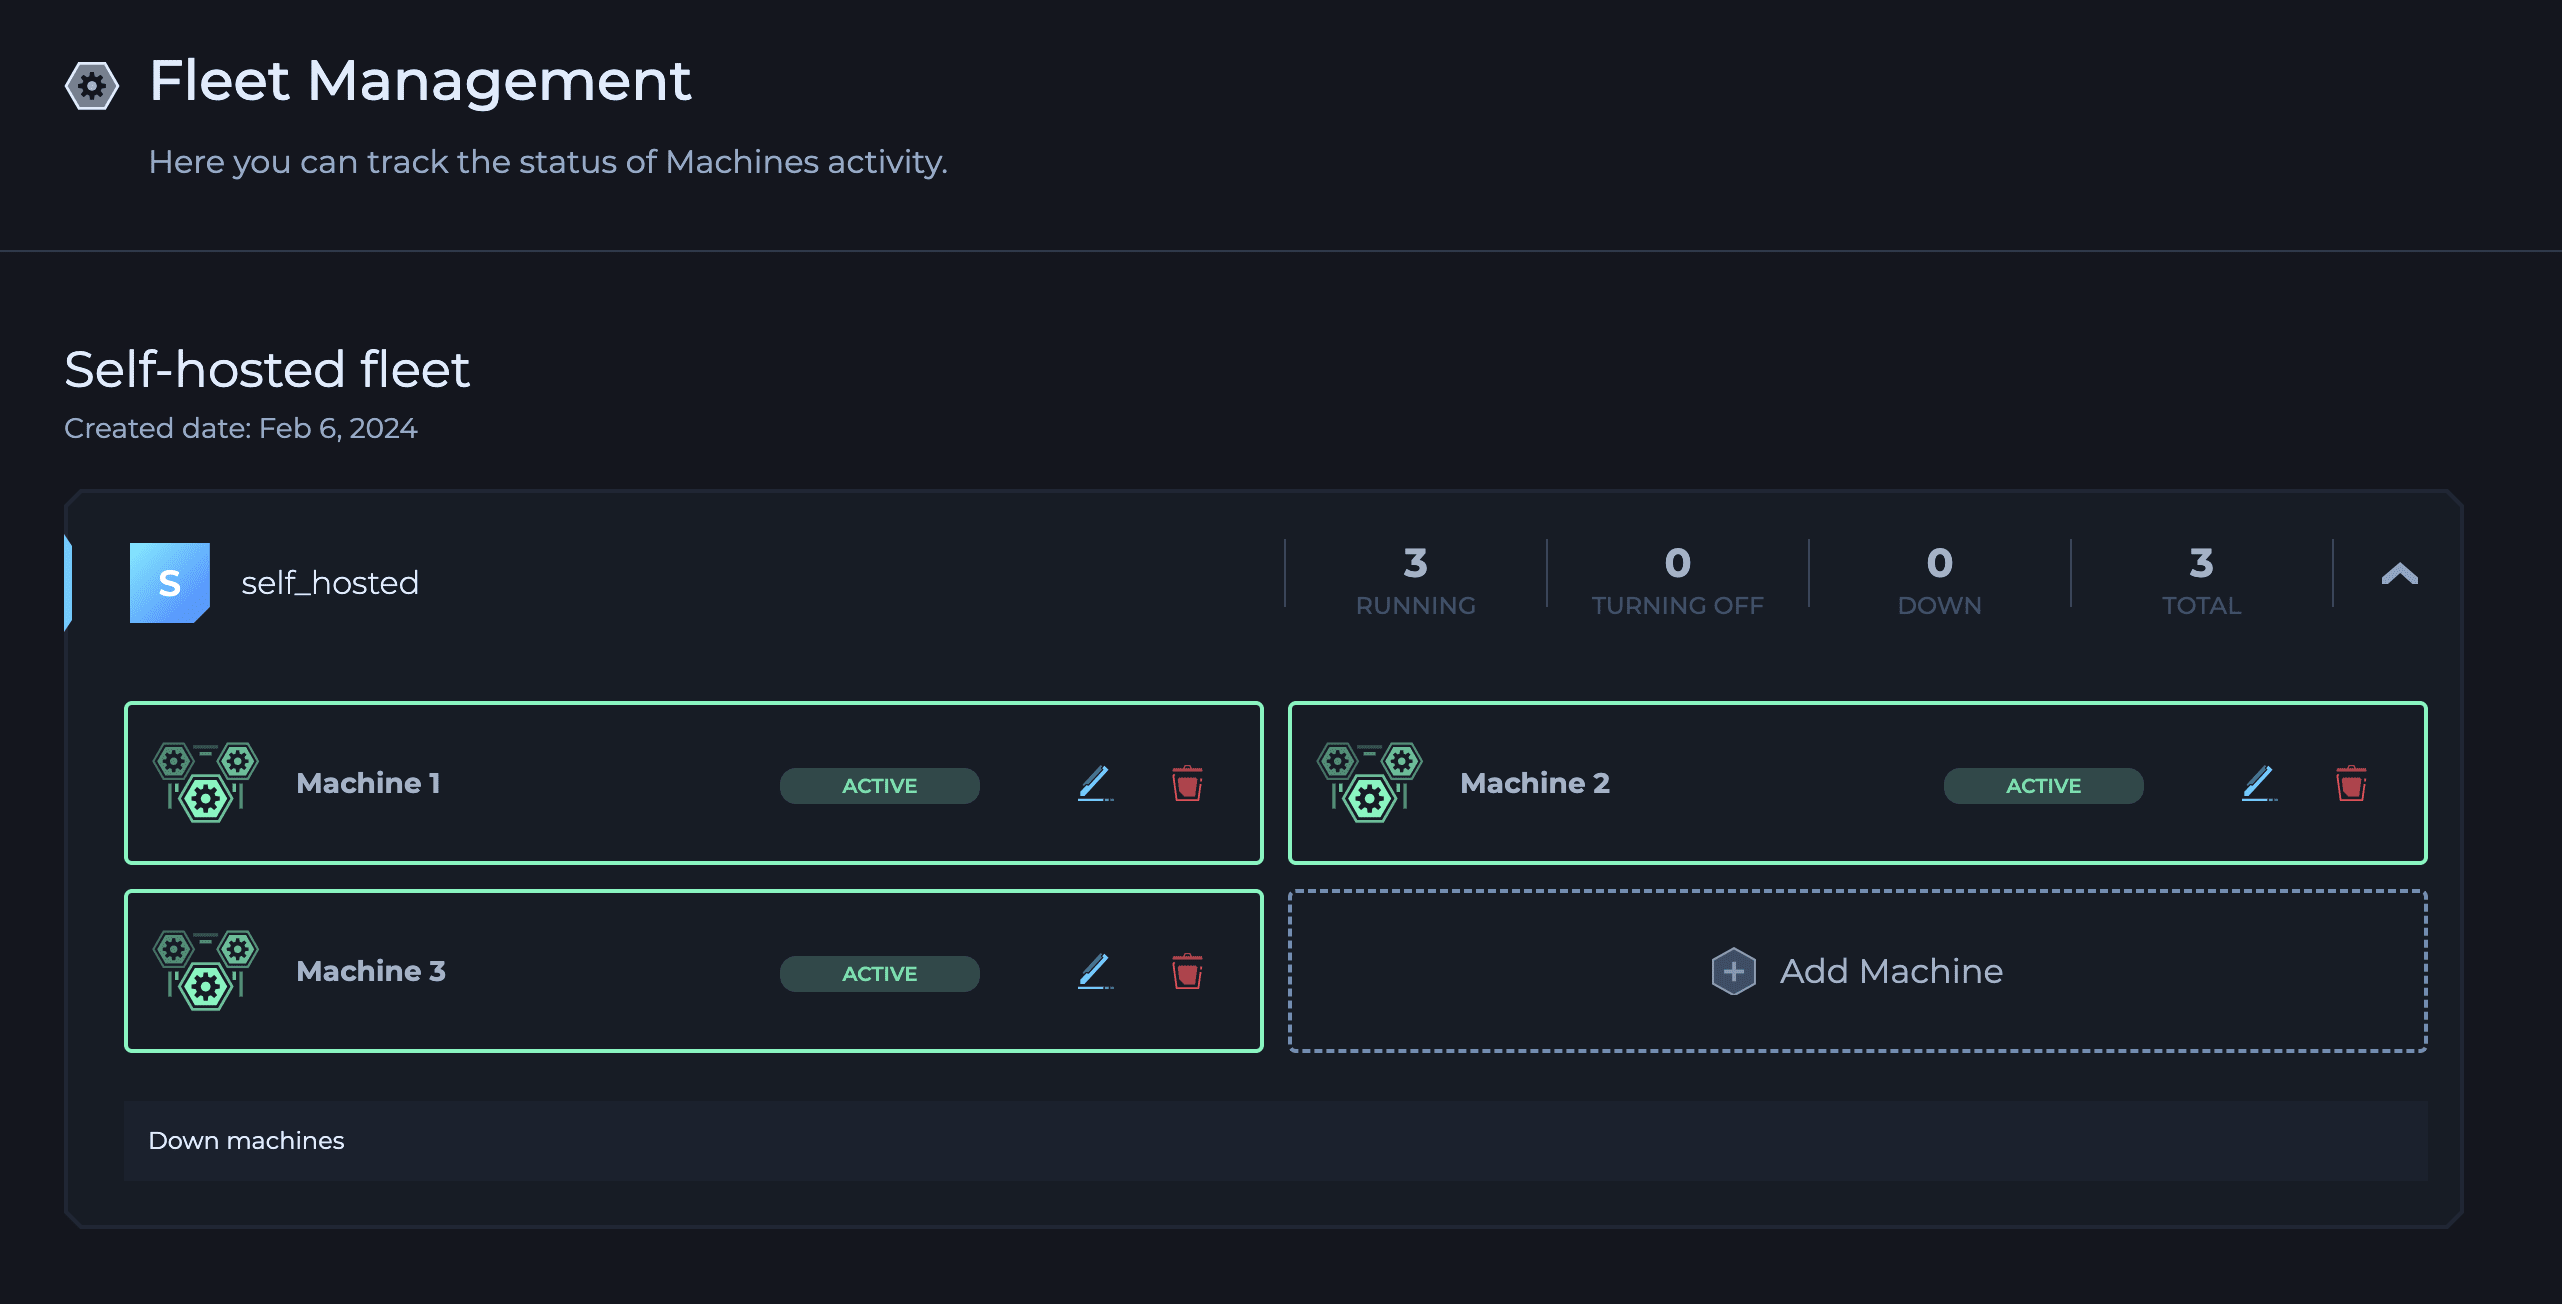
Task: Delete Machine 1 with the trash icon
Action: 1187,783
